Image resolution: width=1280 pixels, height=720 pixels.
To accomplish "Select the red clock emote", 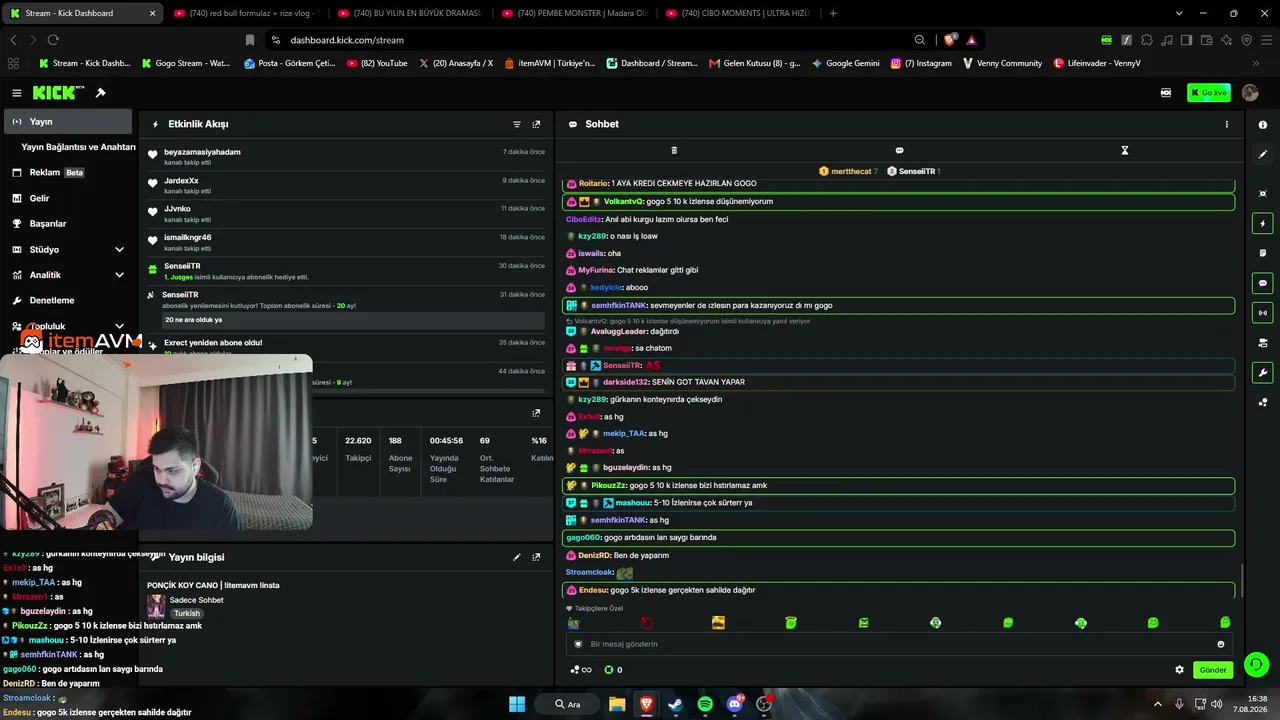I will [646, 623].
